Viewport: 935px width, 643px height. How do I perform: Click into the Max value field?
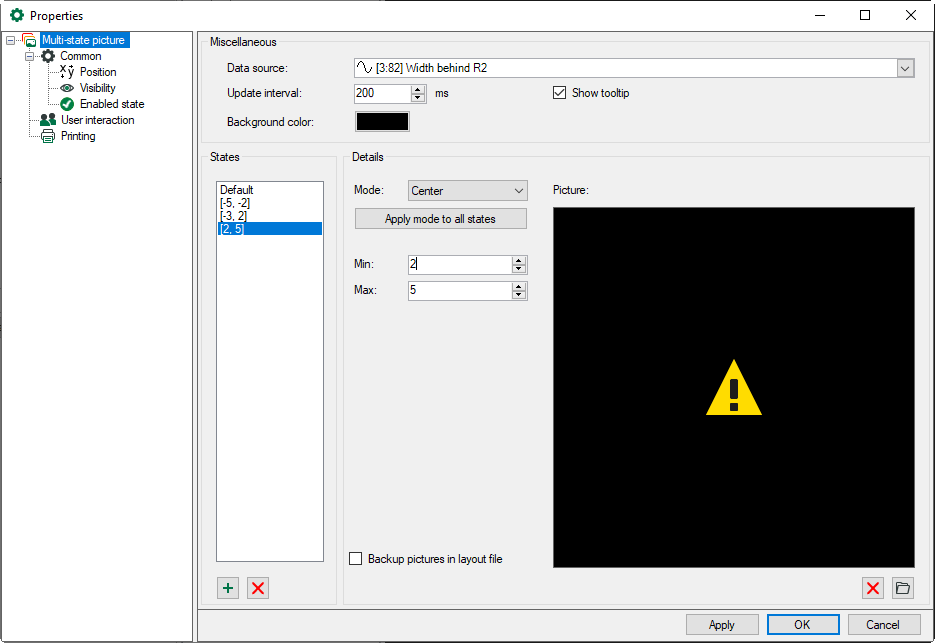[x=460, y=290]
